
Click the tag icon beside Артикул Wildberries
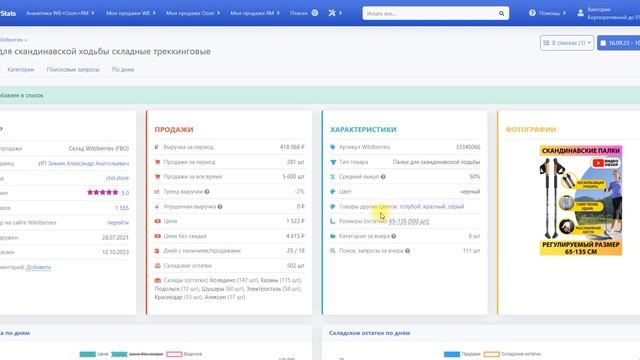point(333,147)
